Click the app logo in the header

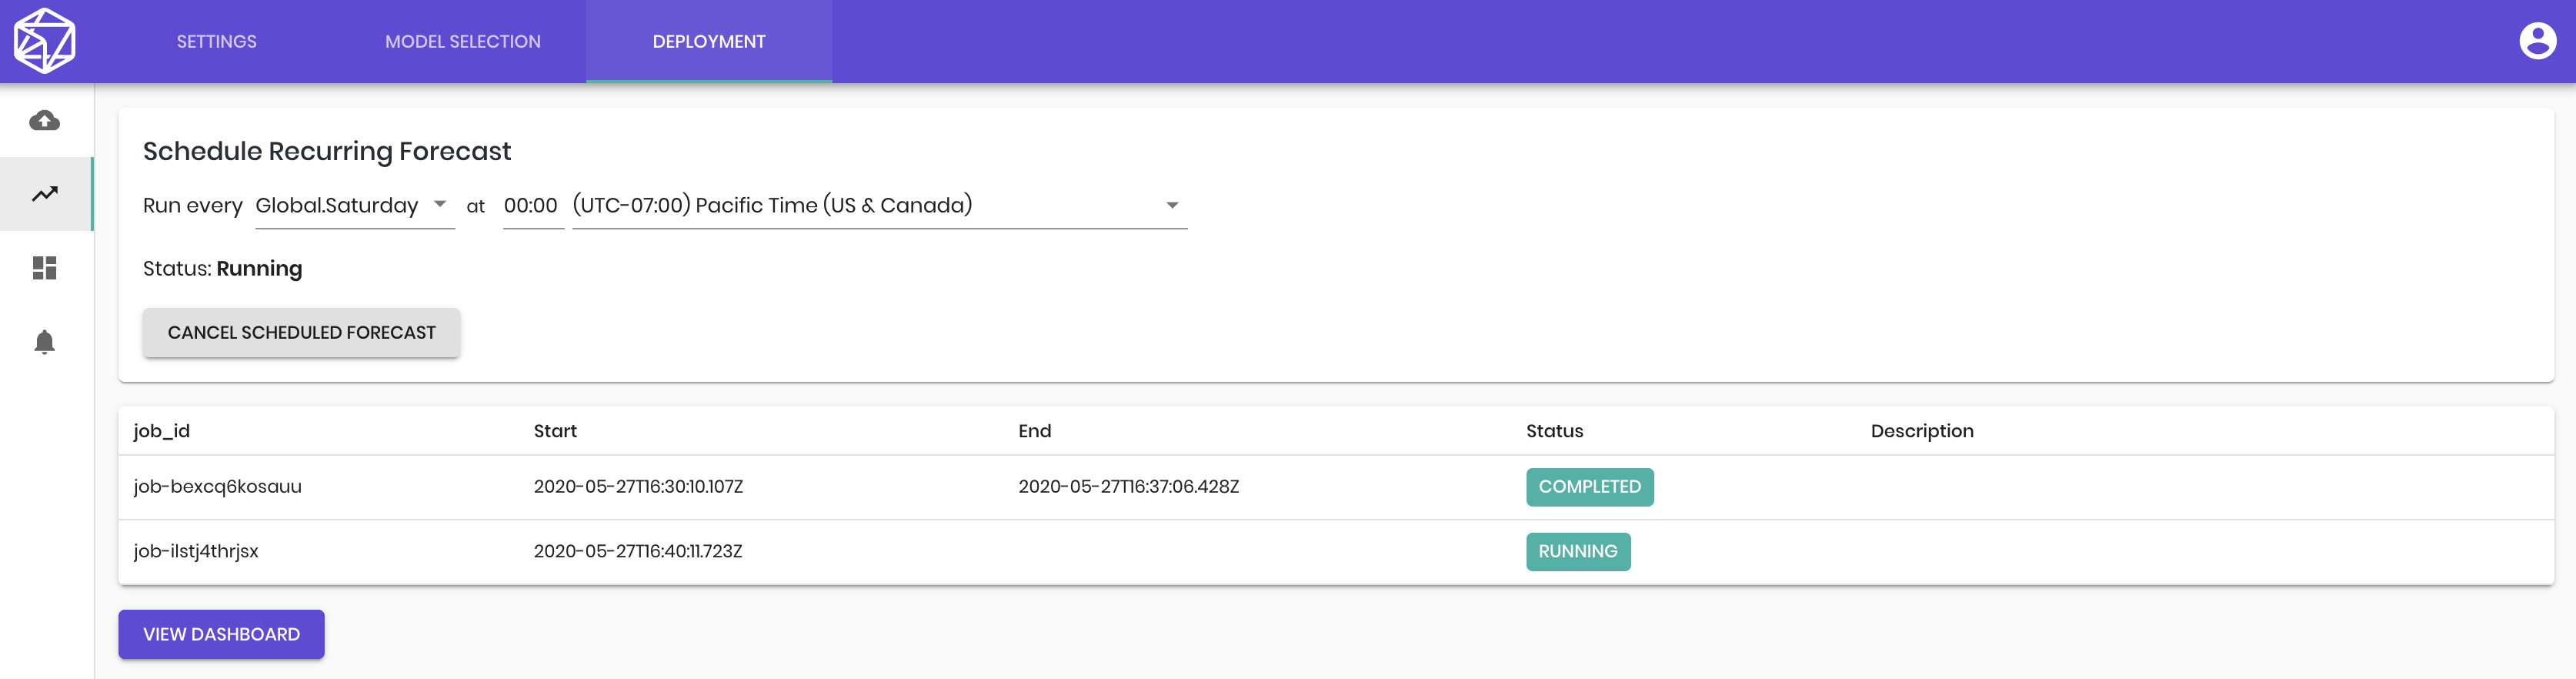[45, 41]
